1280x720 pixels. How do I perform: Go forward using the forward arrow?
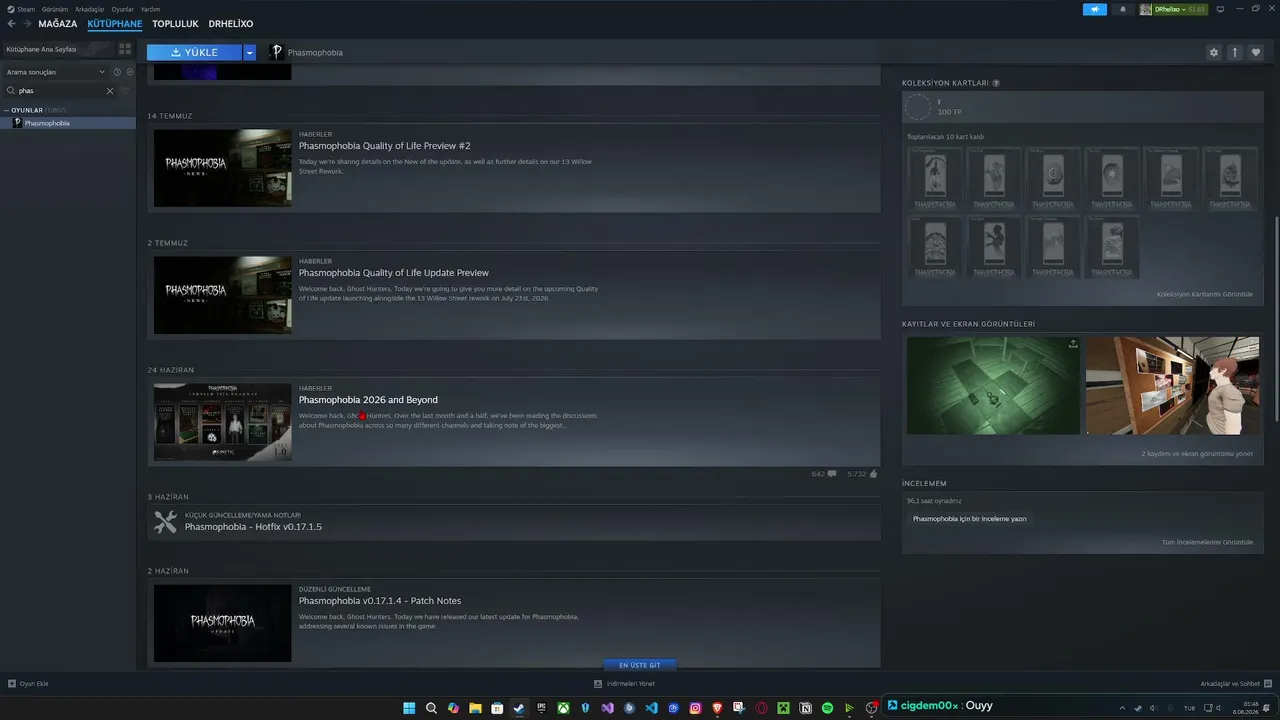coord(27,23)
